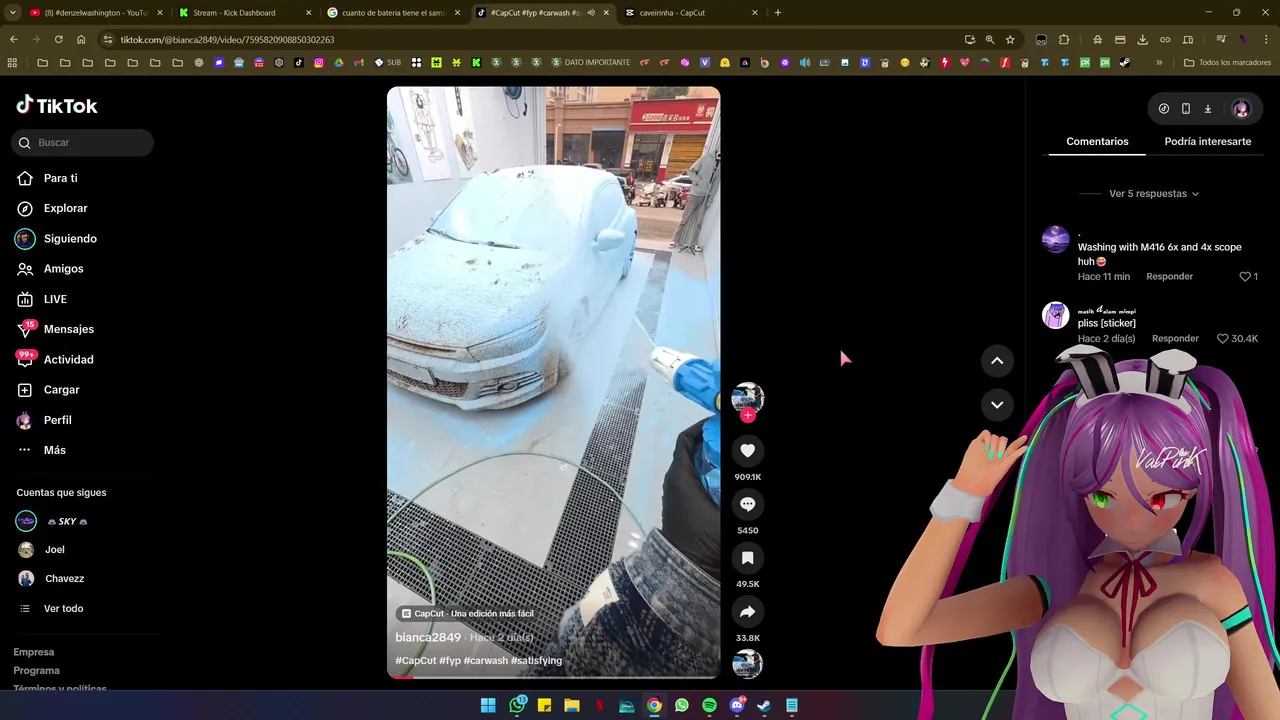The height and width of the screenshot is (720, 1280).
Task: Mute the TikTok tab audio indicator
Action: [591, 13]
